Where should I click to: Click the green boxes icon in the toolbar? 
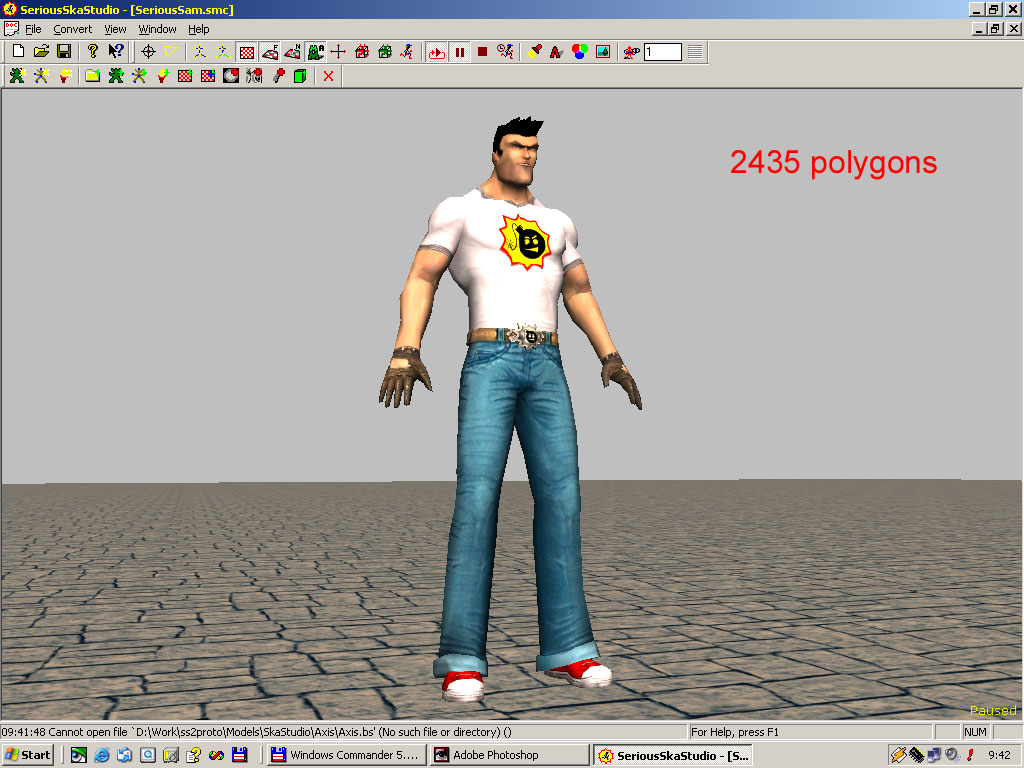click(385, 52)
